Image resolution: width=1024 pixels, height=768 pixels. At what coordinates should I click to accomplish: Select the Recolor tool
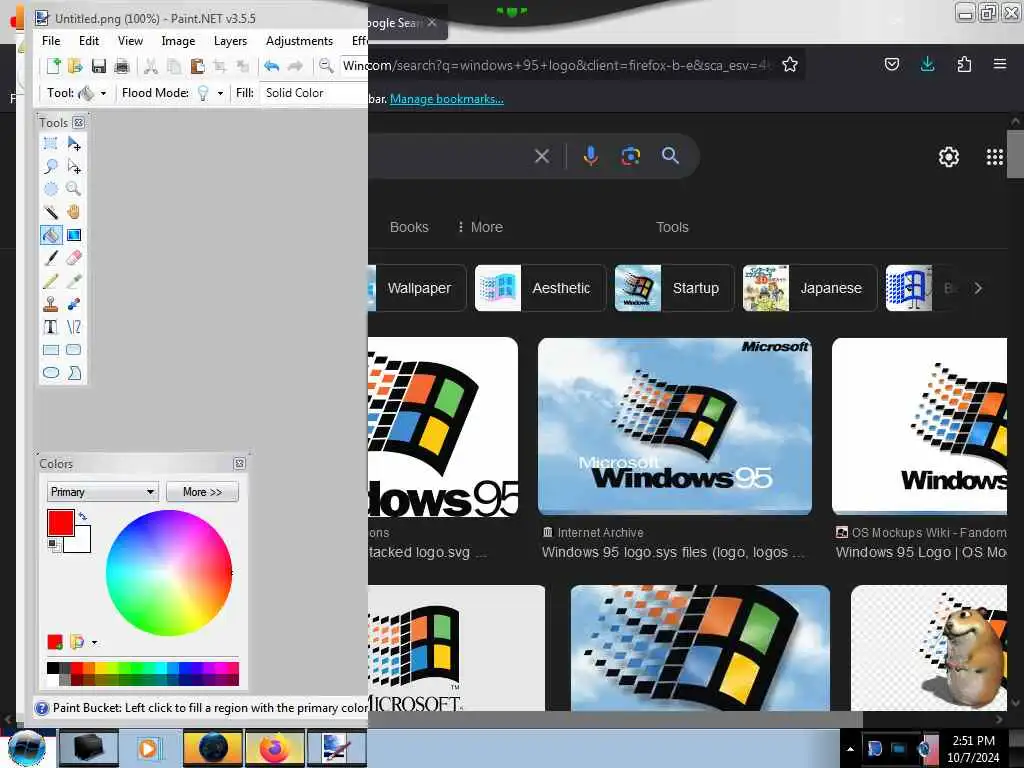[74, 304]
